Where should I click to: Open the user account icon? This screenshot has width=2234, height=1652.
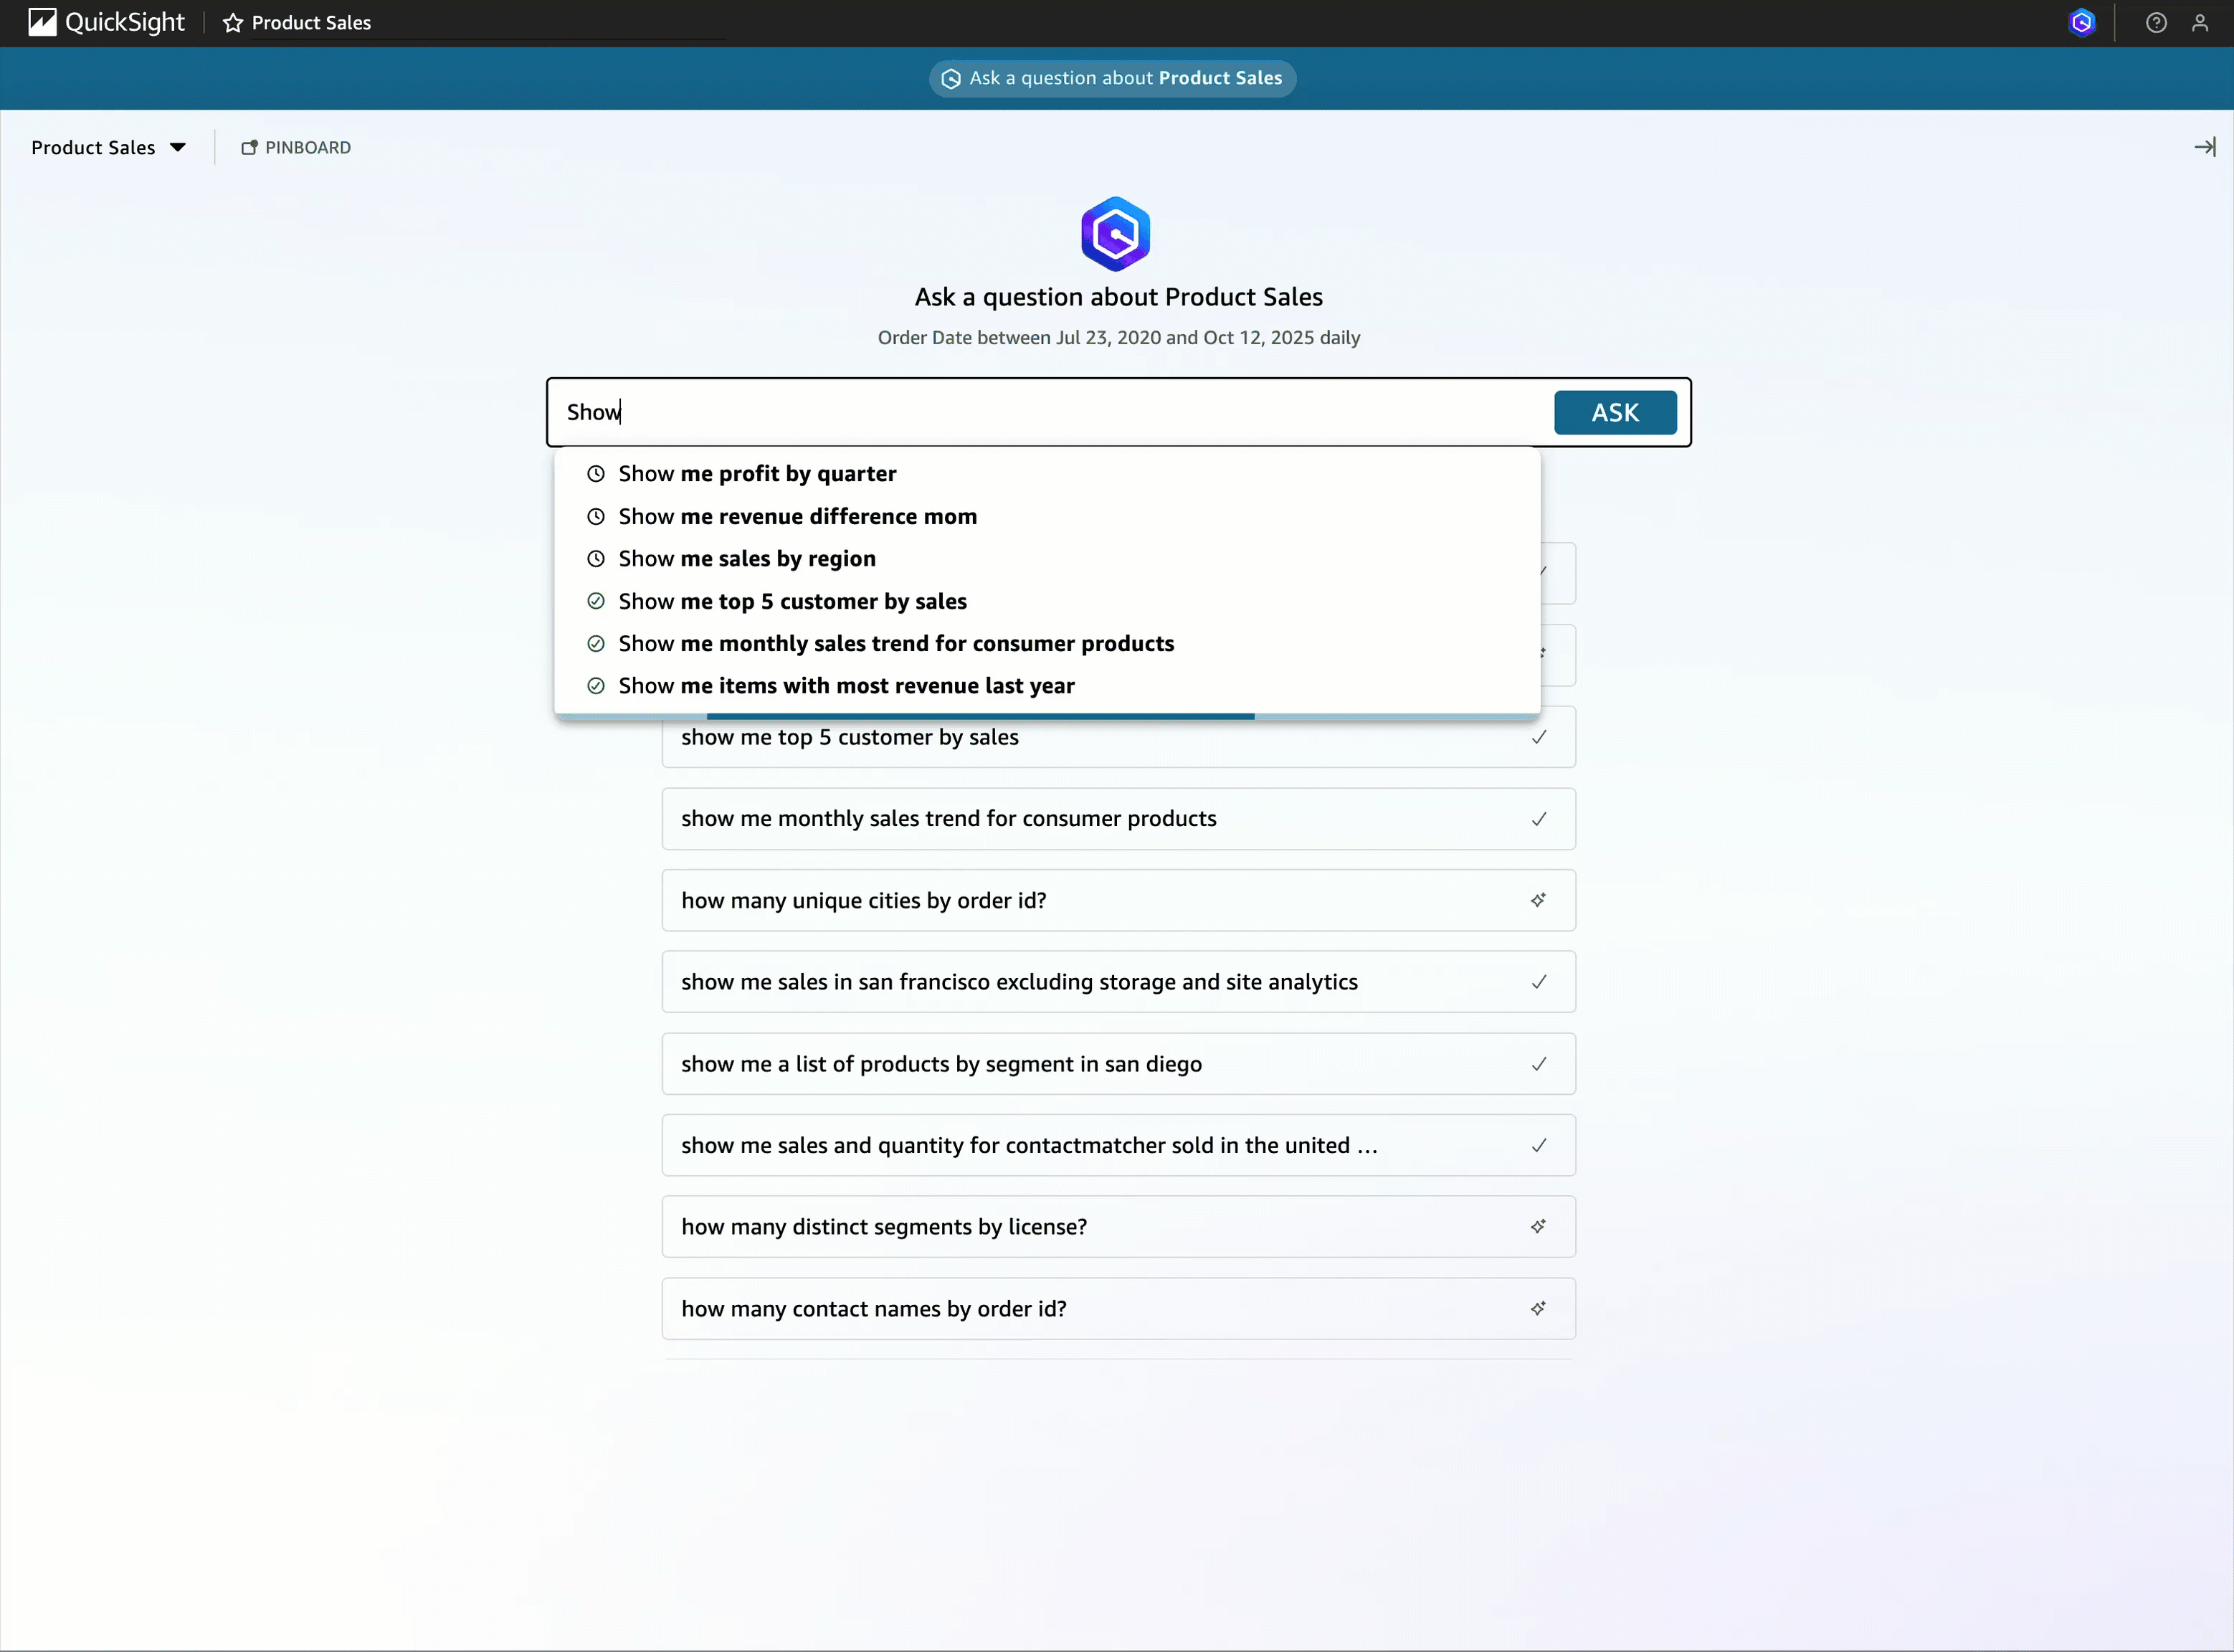pyautogui.click(x=2200, y=23)
